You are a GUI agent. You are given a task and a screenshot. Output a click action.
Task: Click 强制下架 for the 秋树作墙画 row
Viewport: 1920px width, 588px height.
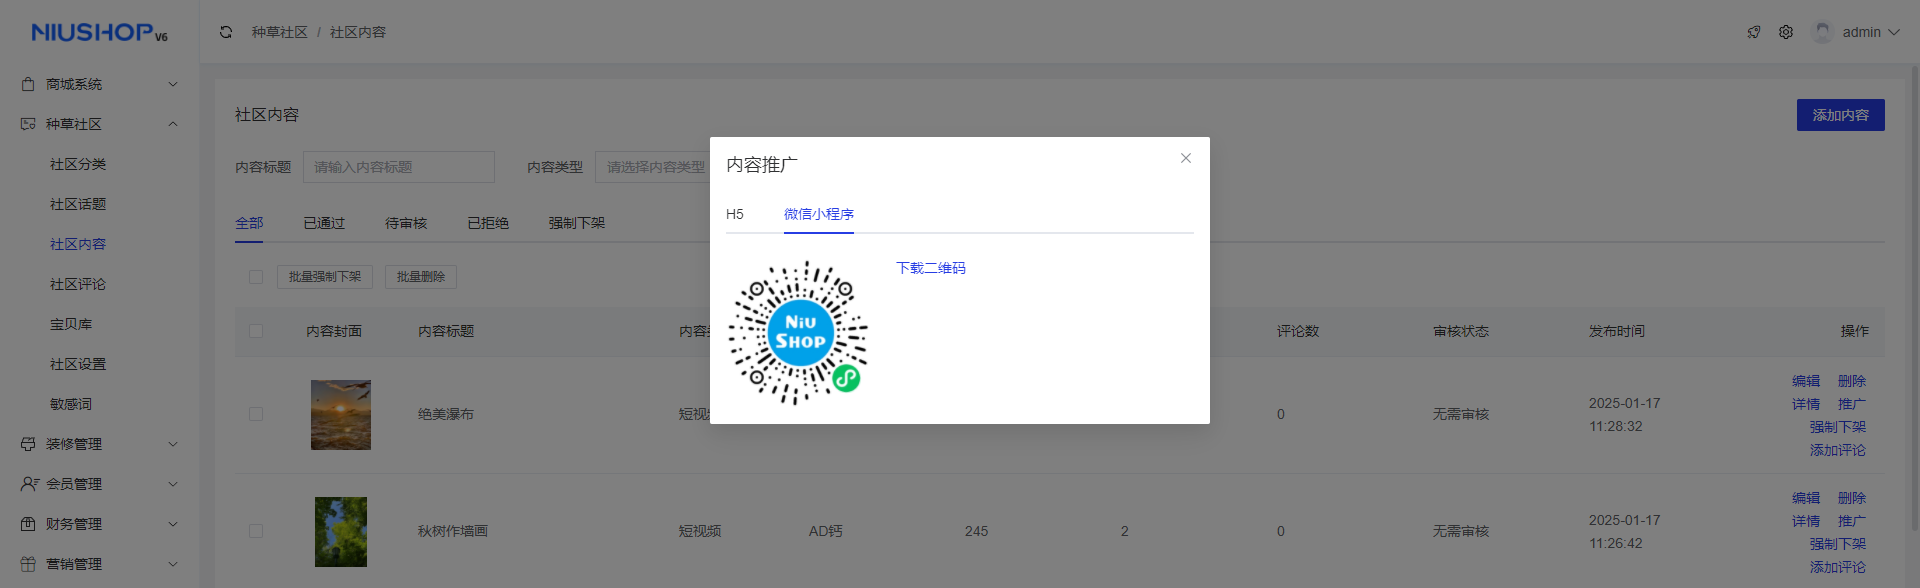click(1838, 544)
